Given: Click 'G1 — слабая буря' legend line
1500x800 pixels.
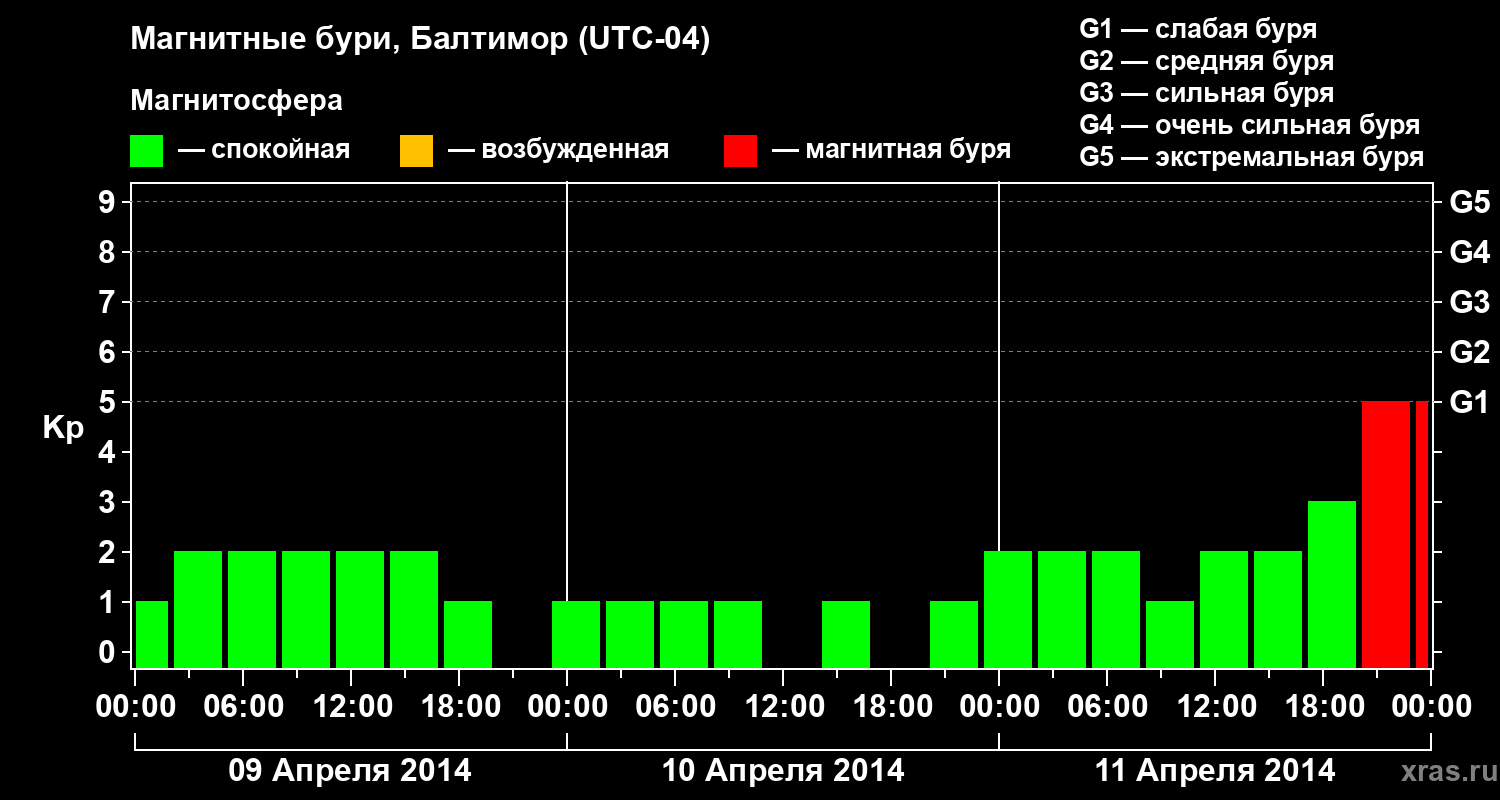Looking at the screenshot, I should (x=1198, y=29).
